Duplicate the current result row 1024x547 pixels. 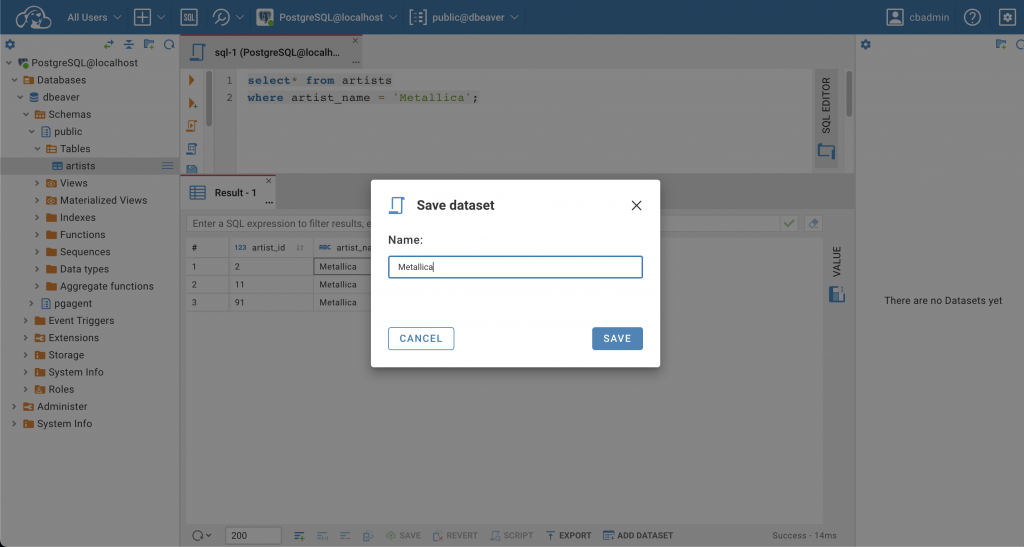click(322, 535)
